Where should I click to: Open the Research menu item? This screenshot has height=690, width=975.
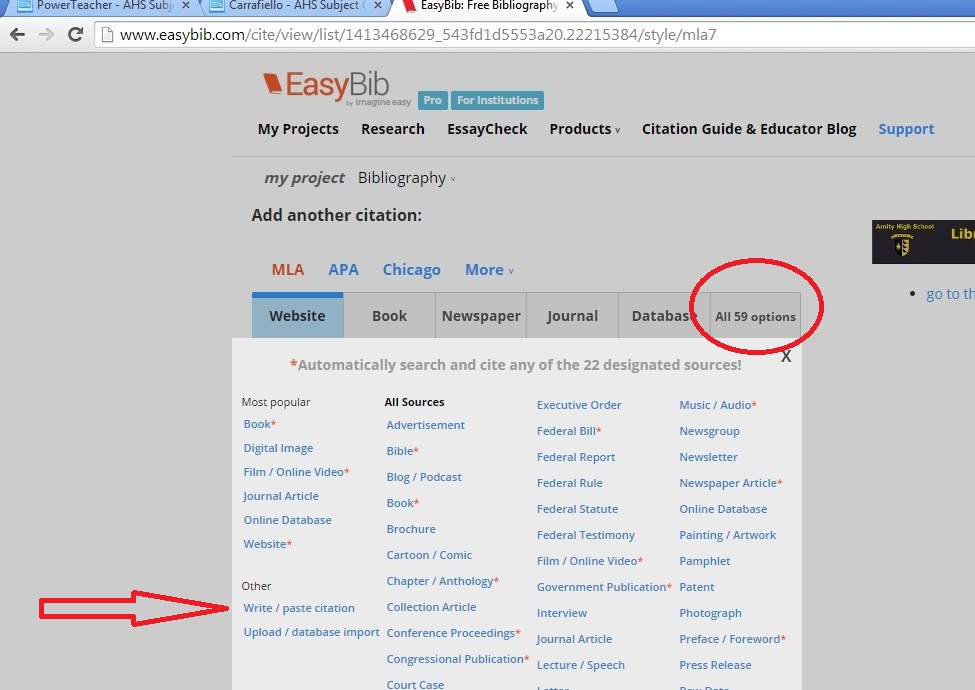coord(393,129)
